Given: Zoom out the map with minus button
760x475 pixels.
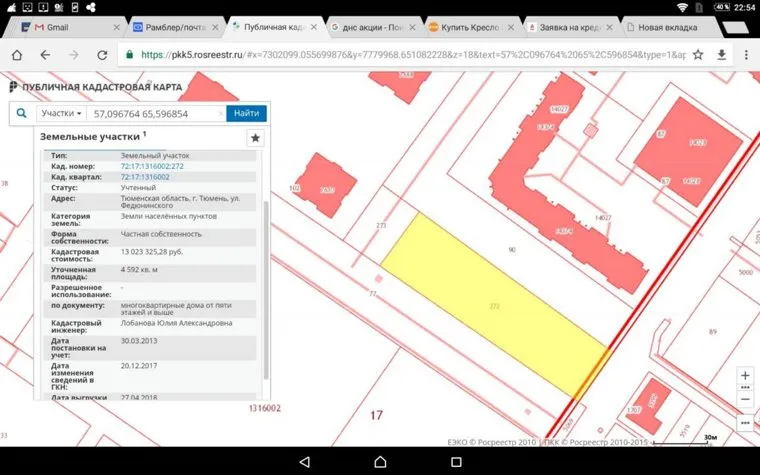Looking at the screenshot, I should 745,399.
